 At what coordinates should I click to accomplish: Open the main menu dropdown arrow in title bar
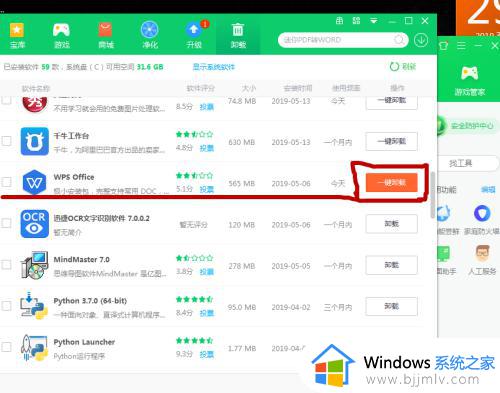pos(374,21)
